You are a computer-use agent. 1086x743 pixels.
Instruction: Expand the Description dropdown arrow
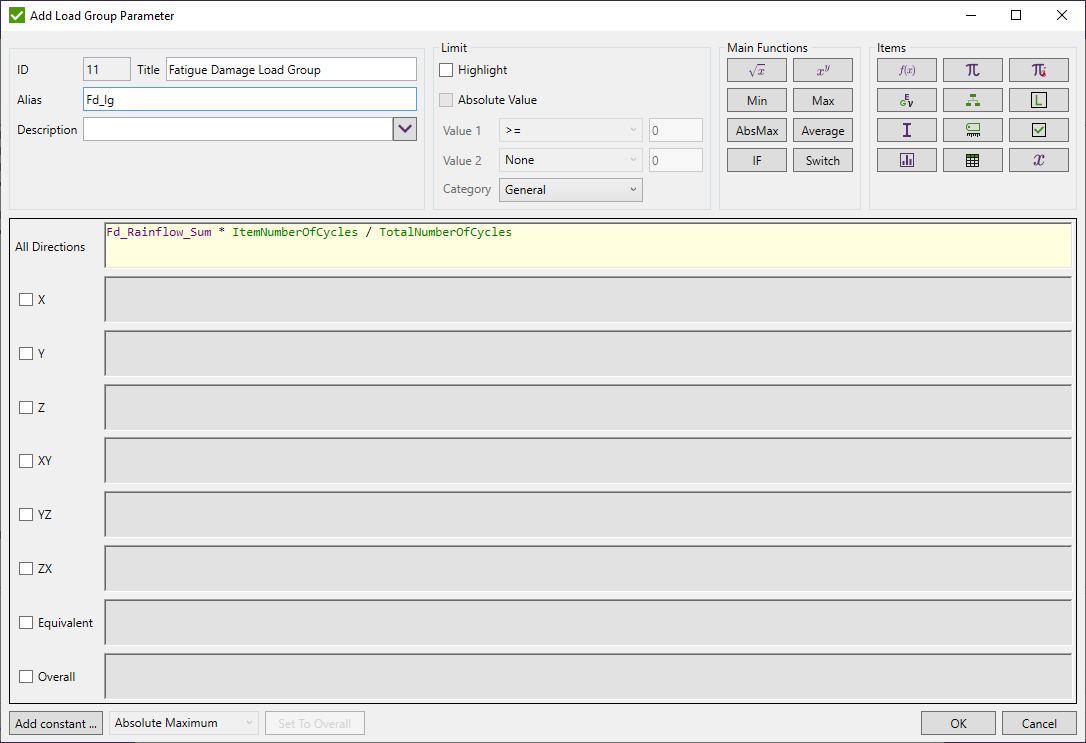(x=404, y=130)
